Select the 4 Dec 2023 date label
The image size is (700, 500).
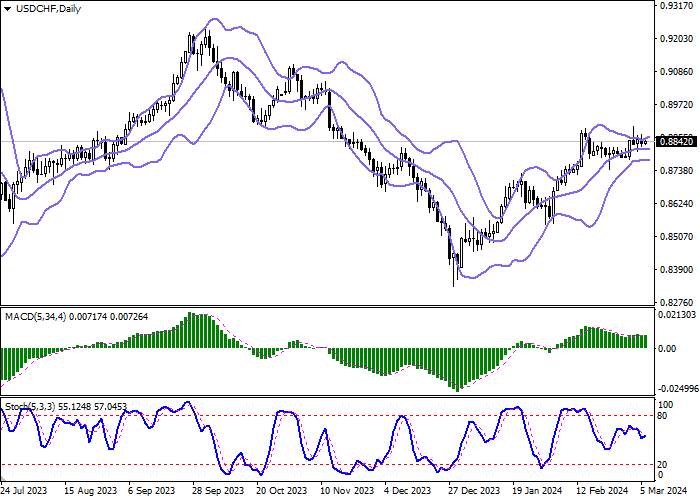408,490
